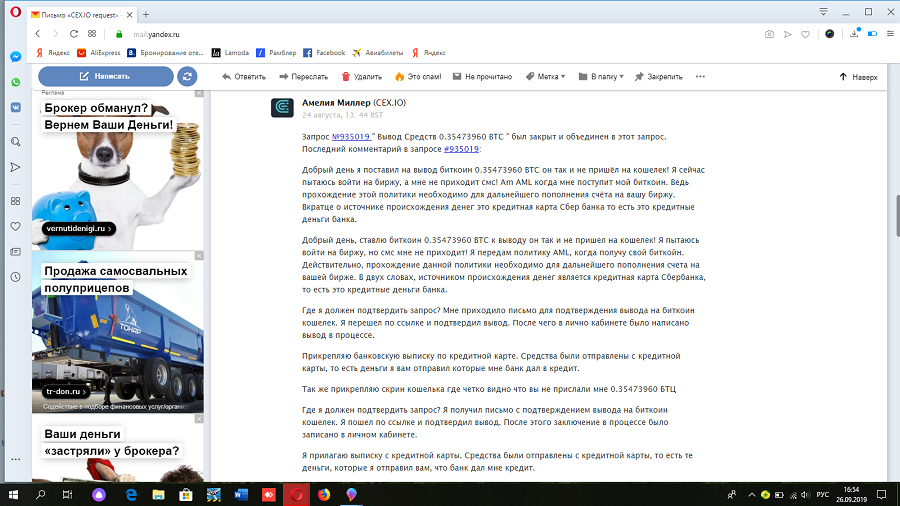Pin the letter with Закрепить
The image size is (900, 506).
(x=658, y=76)
